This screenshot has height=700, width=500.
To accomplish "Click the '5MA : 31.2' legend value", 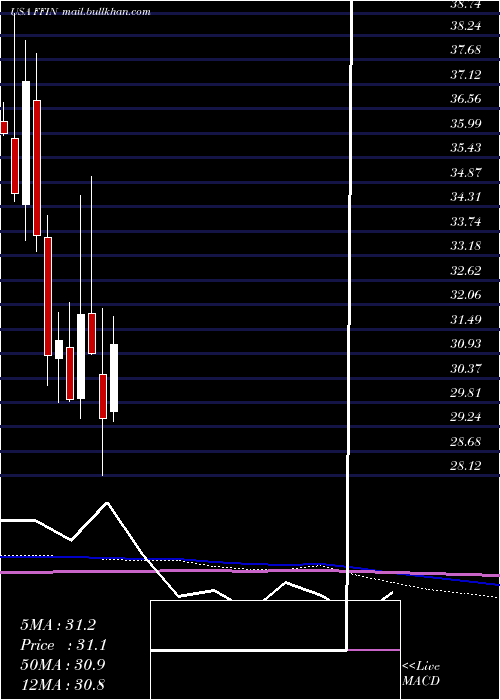I will click(x=58, y=625).
